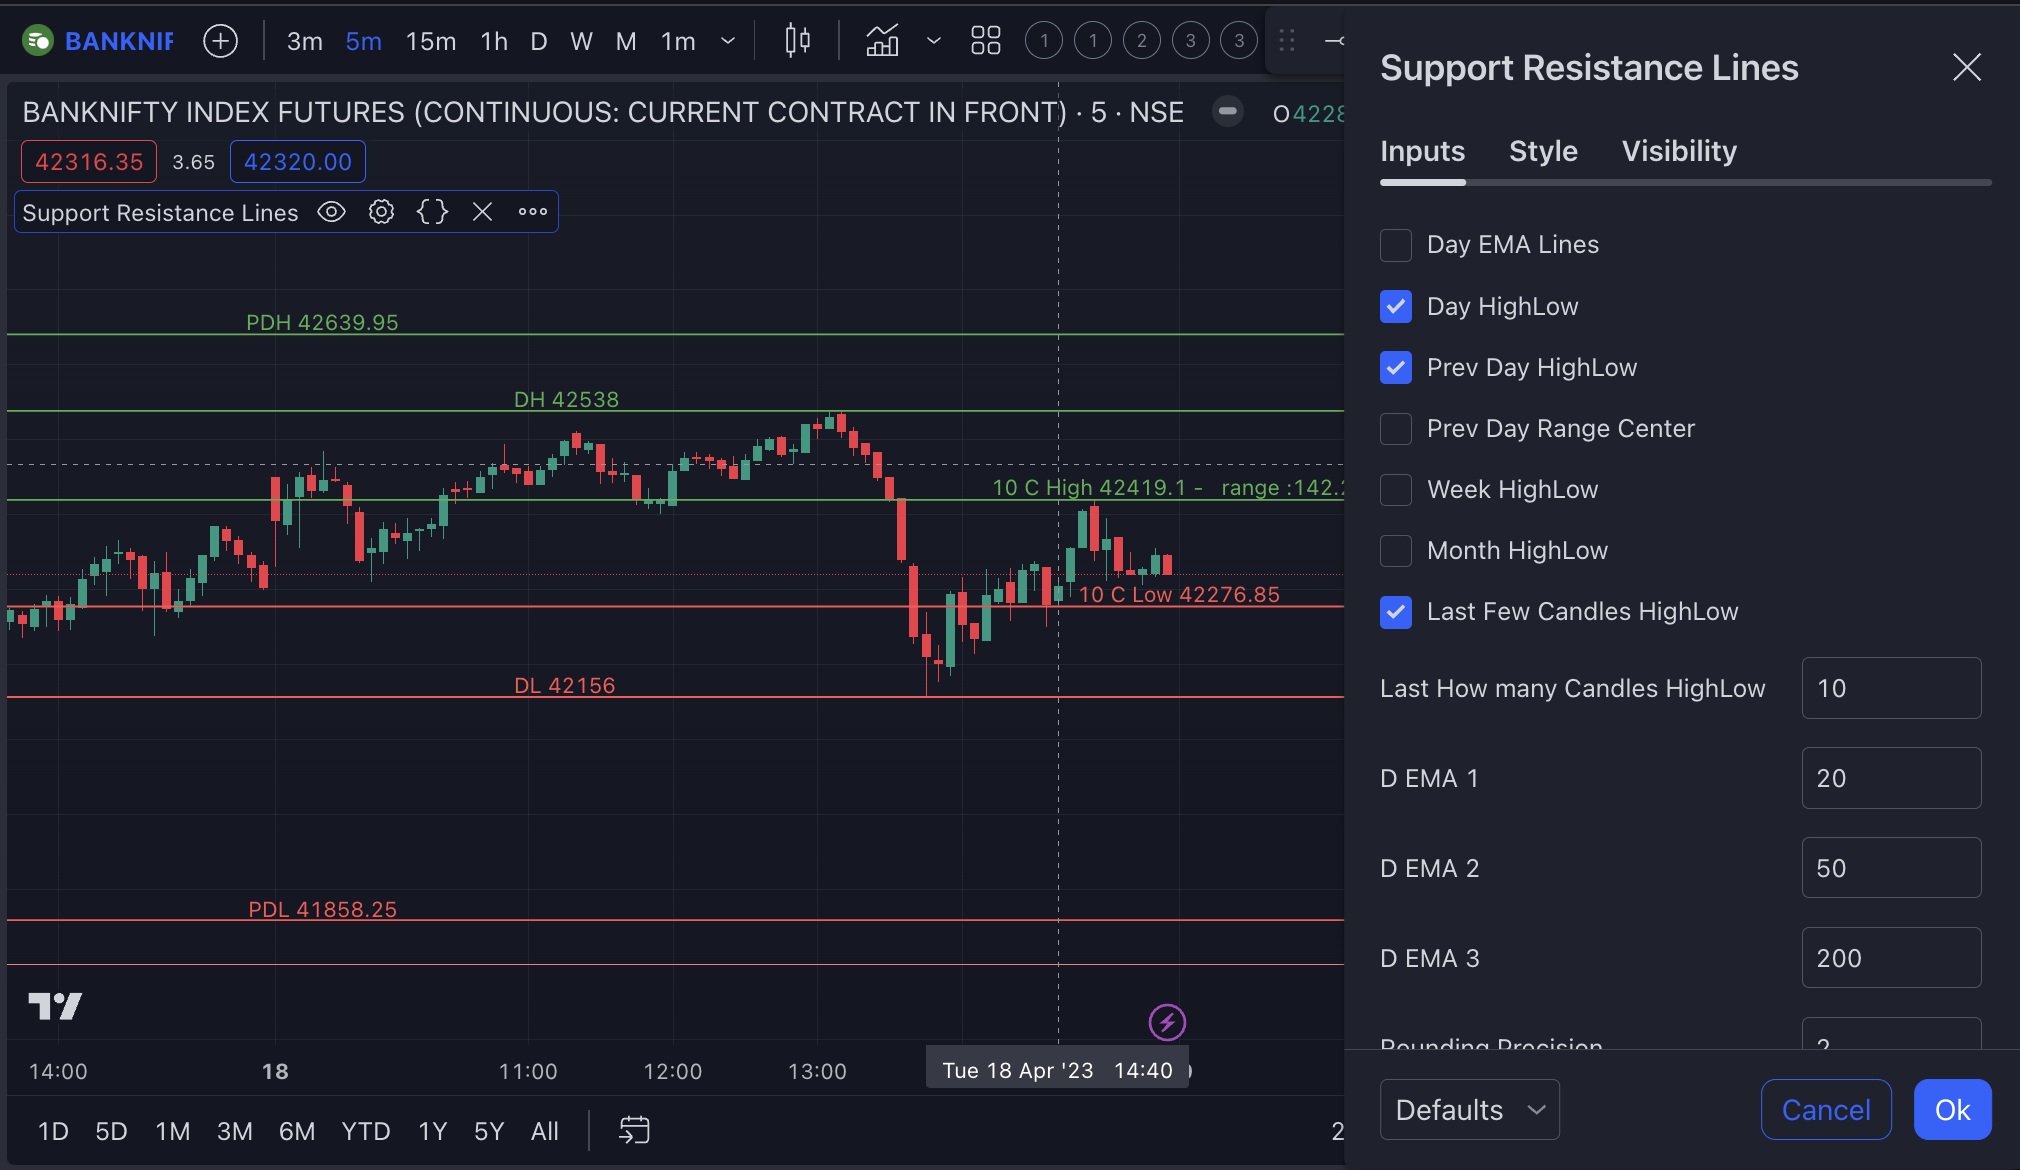The width and height of the screenshot is (2020, 1170).
Task: Click the D EMA 1 input field
Action: click(x=1891, y=778)
